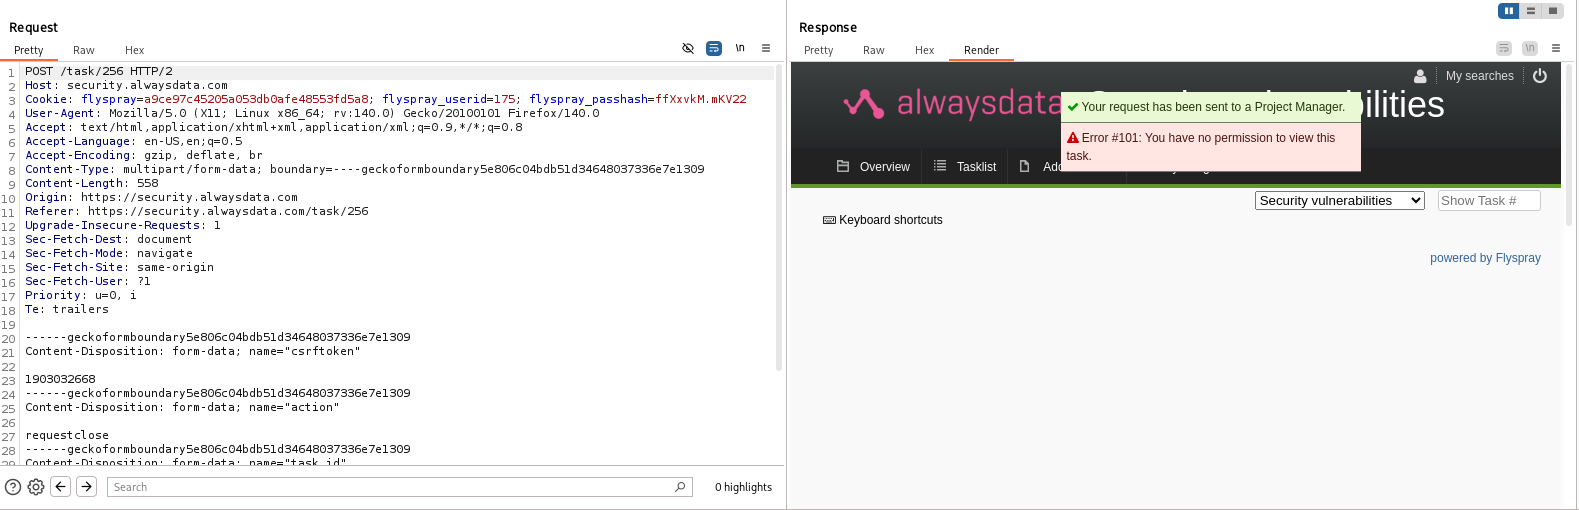Go to next search match arrow
This screenshot has height=510, width=1579.
point(87,487)
